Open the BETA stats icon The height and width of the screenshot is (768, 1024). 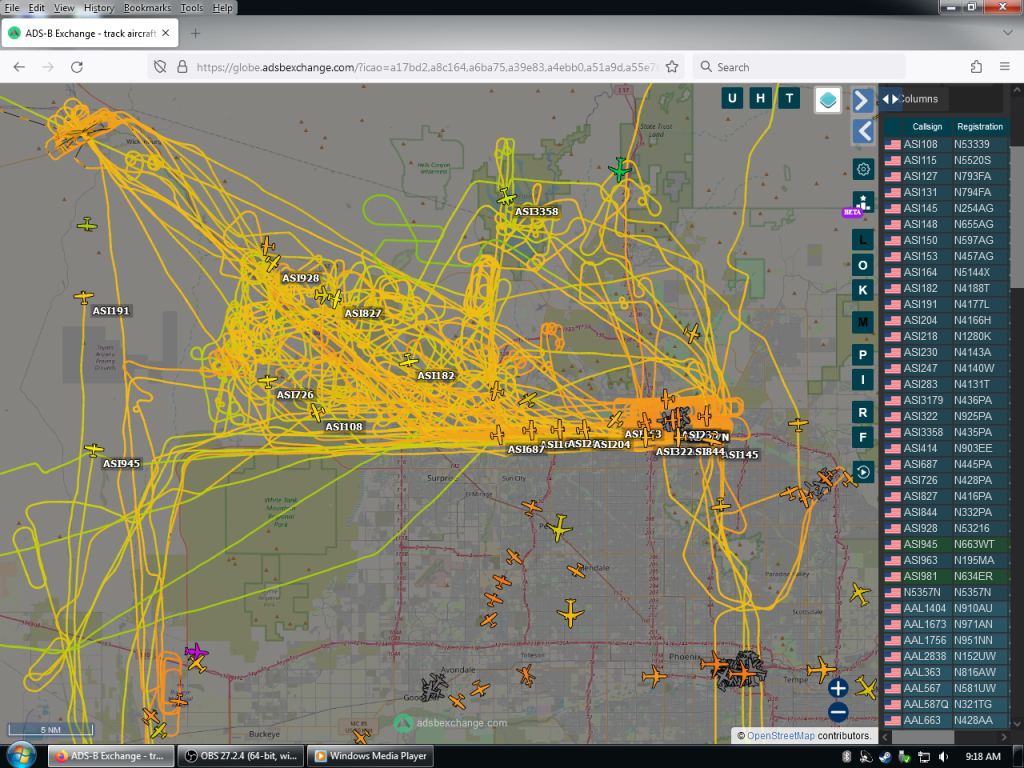coord(863,202)
